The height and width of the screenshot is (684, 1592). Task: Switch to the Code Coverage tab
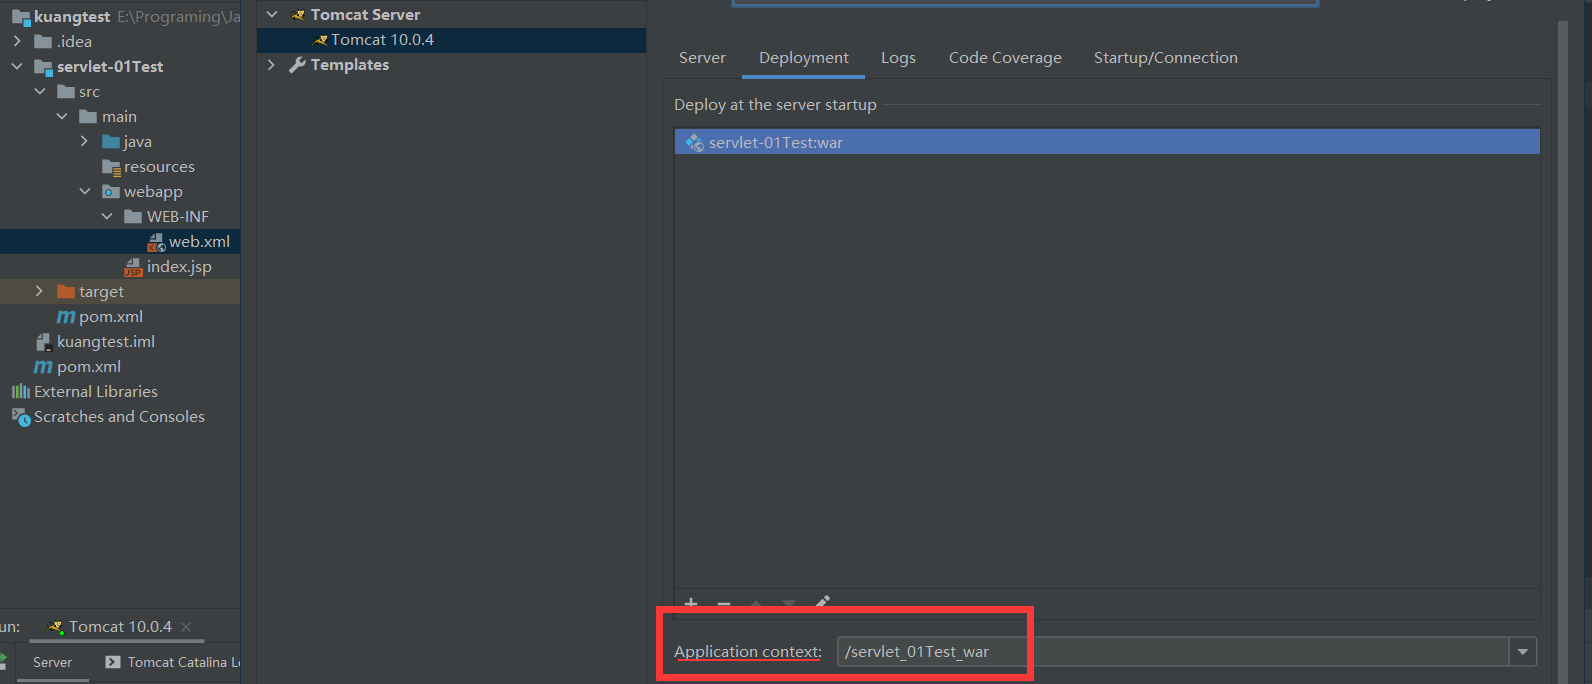coord(1004,58)
